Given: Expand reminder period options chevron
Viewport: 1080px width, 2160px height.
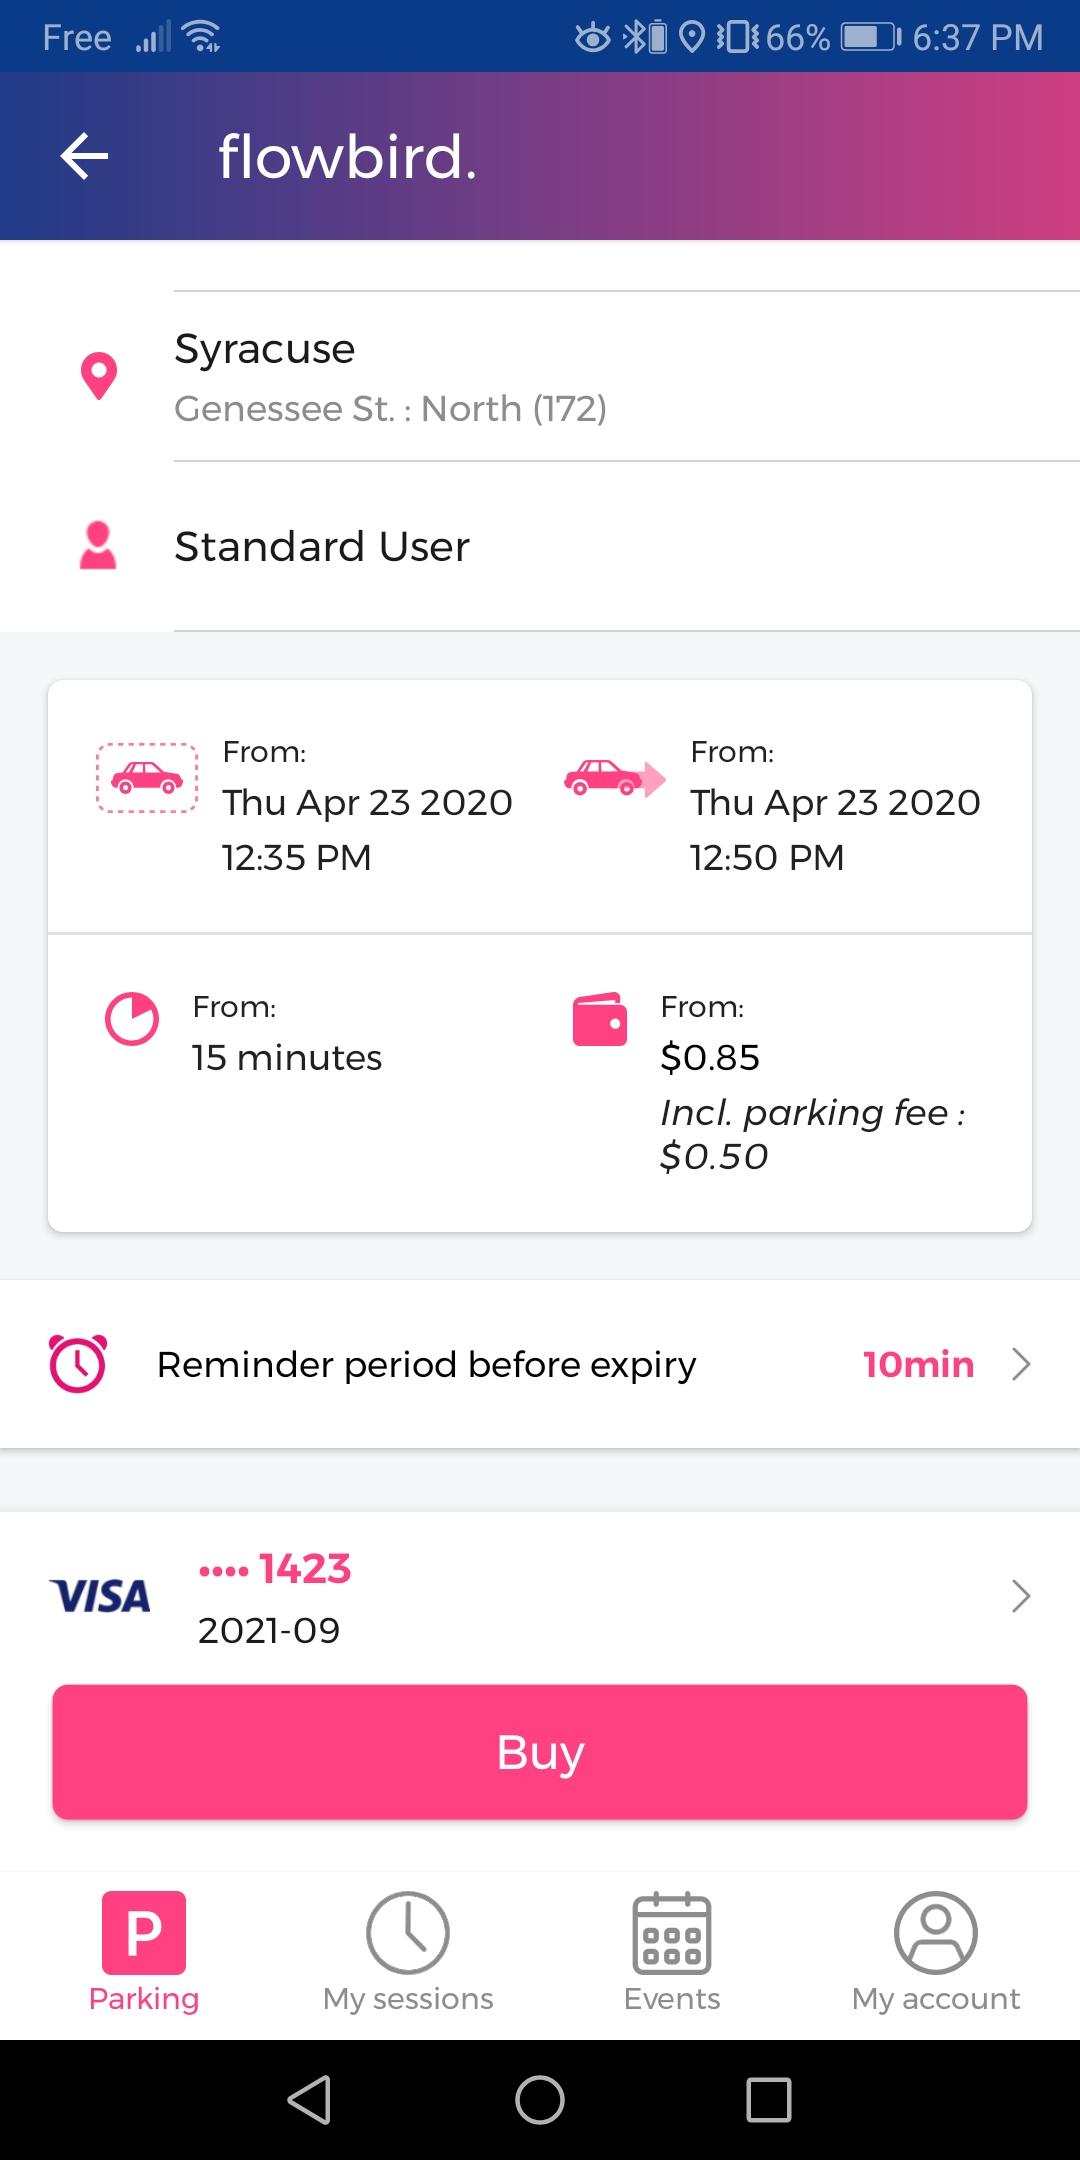Looking at the screenshot, I should point(1020,1364).
